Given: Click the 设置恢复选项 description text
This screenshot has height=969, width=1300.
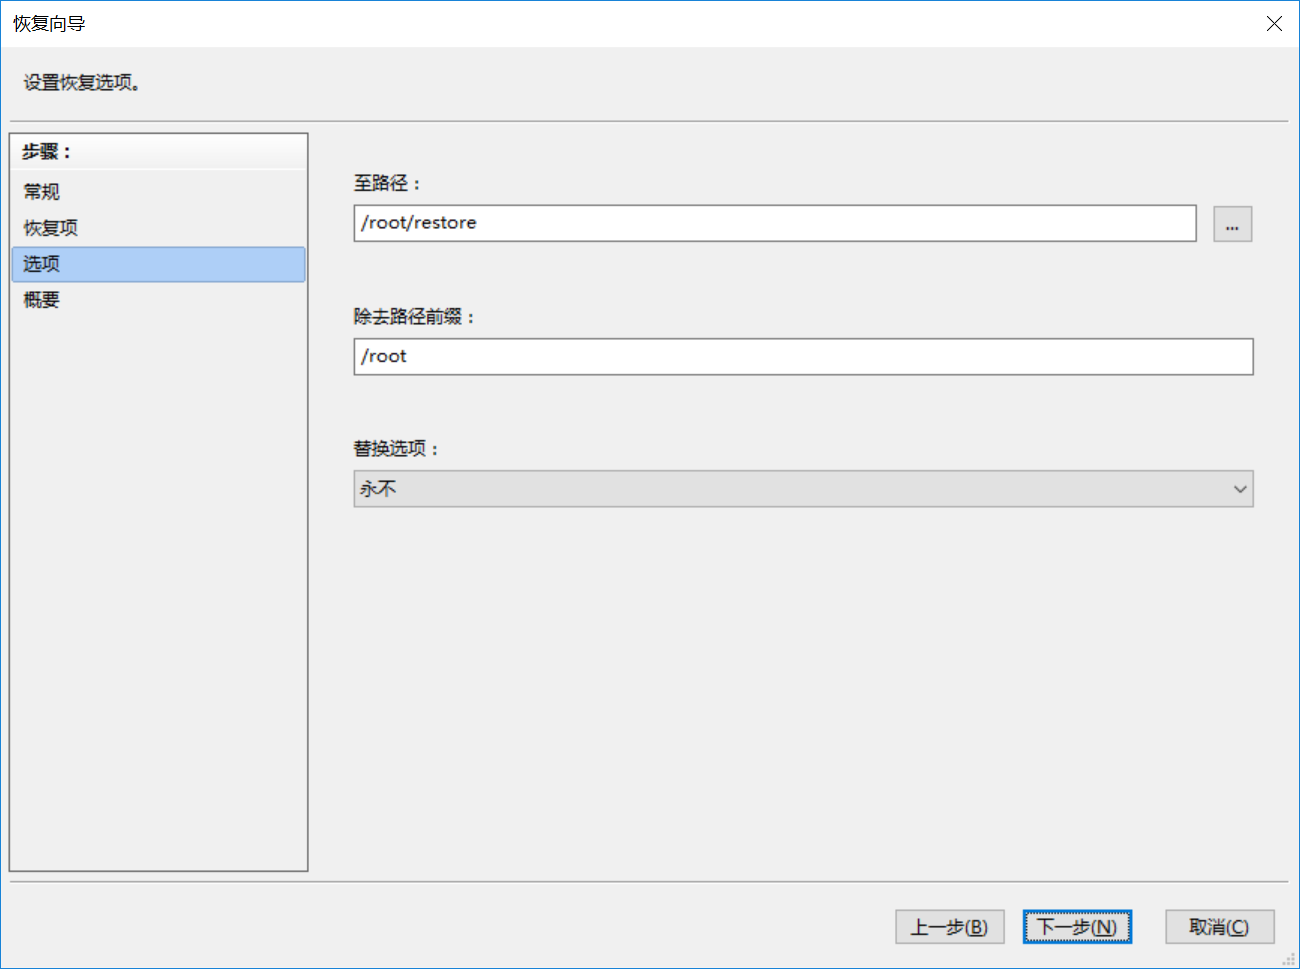Looking at the screenshot, I should pos(82,83).
